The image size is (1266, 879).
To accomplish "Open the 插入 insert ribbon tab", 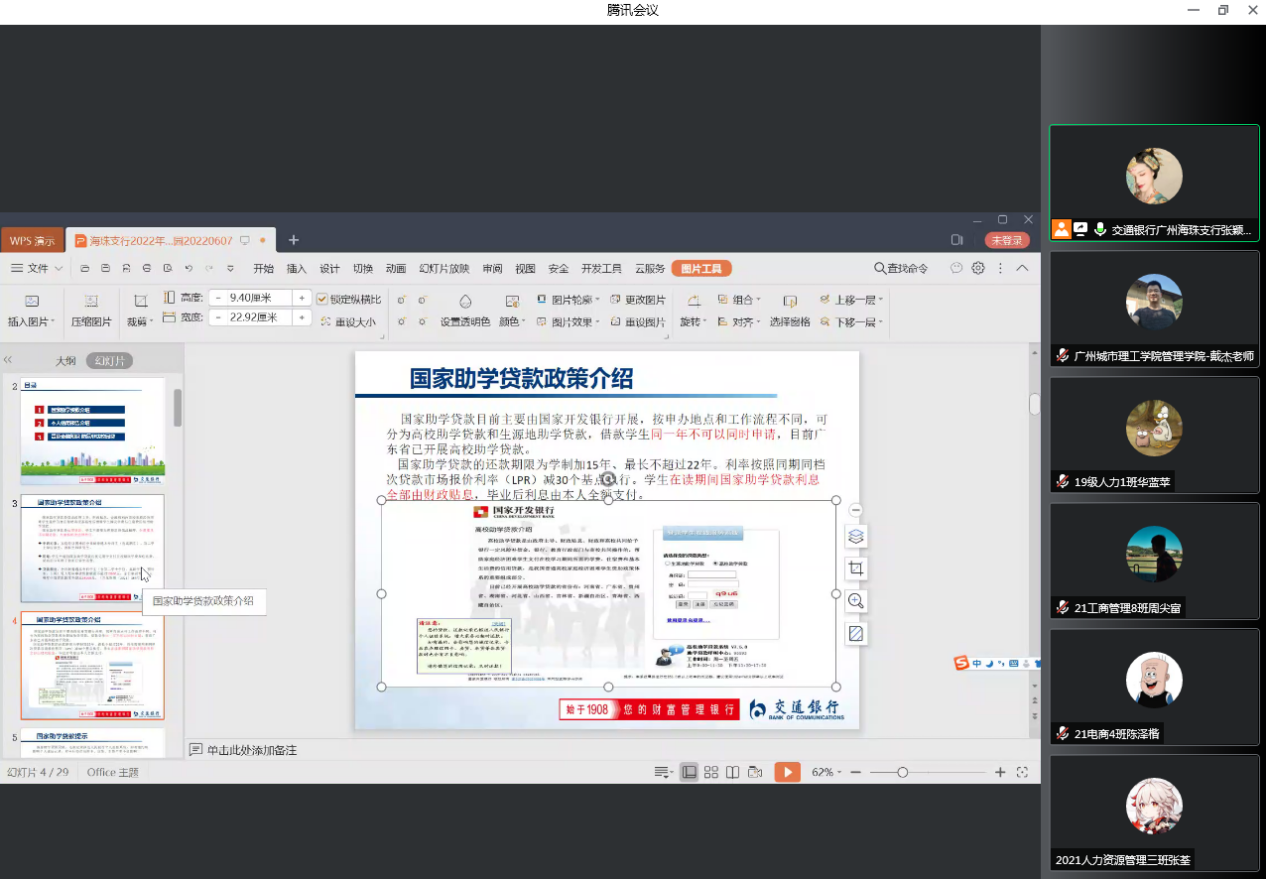I will pyautogui.click(x=296, y=268).
